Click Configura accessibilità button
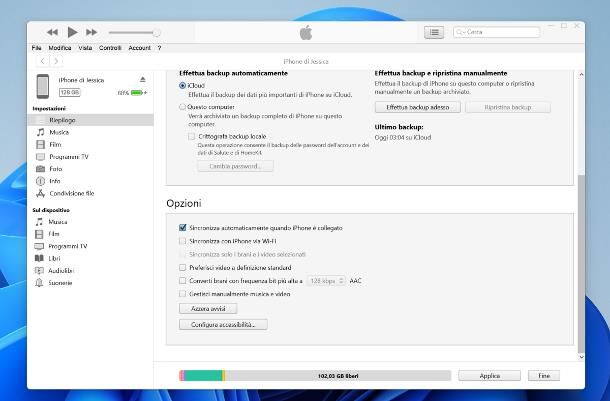This screenshot has height=401, width=610. tap(223, 324)
